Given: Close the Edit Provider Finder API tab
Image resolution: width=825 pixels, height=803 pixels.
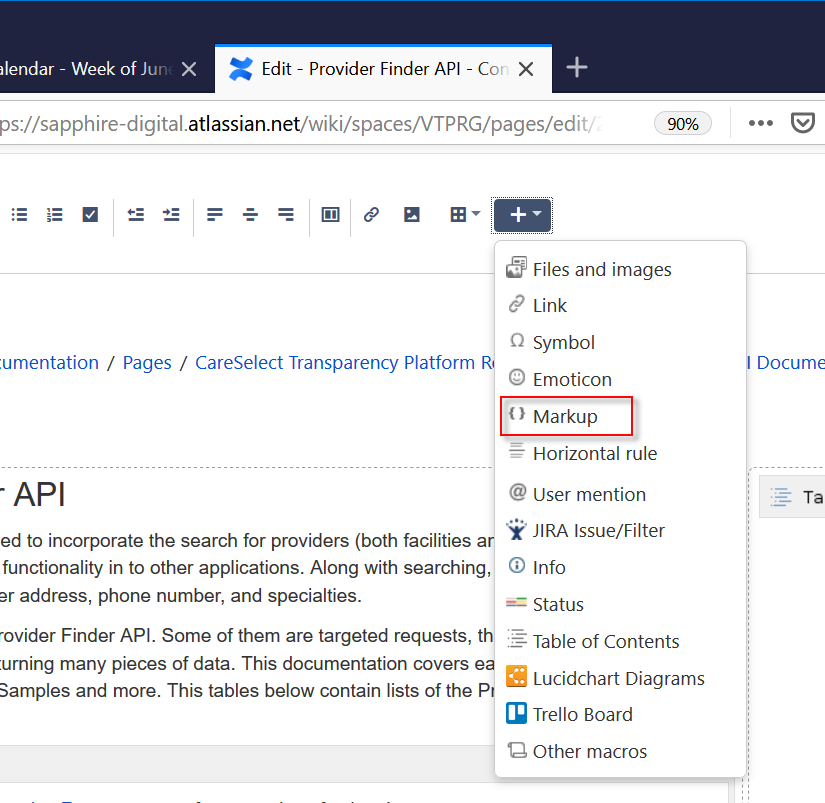Looking at the screenshot, I should pyautogui.click(x=526, y=69).
